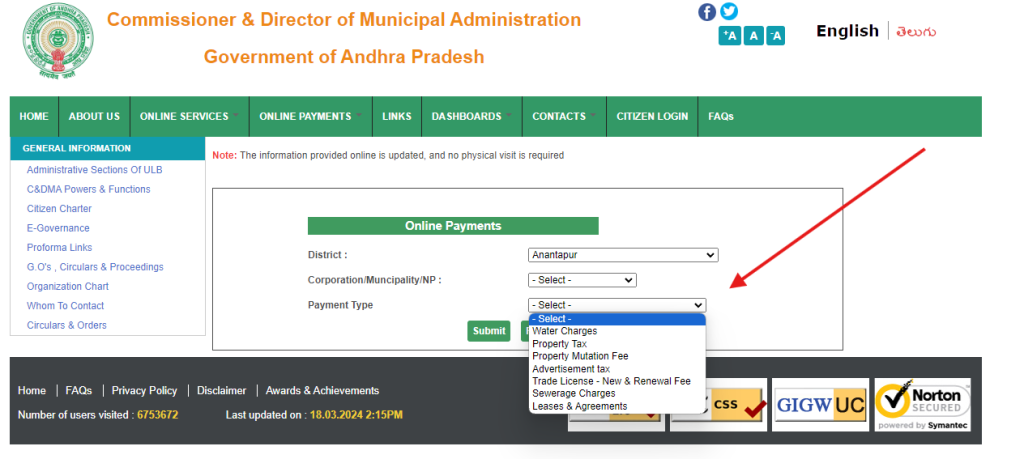Select Water Charges payment option
This screenshot has width=1024, height=459.
point(564,331)
